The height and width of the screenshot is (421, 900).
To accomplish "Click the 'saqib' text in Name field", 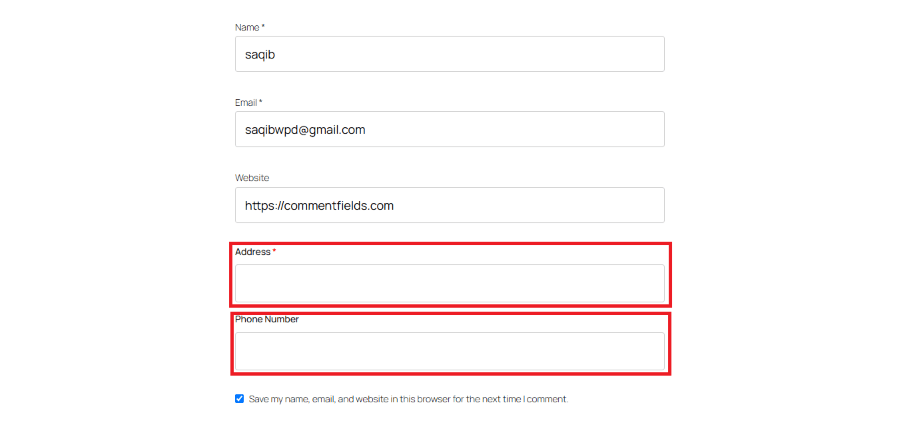I will coord(260,54).
